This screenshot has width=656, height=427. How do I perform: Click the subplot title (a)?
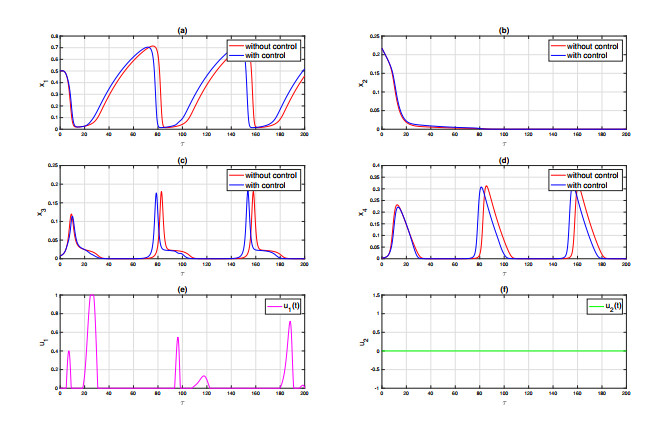(x=181, y=31)
